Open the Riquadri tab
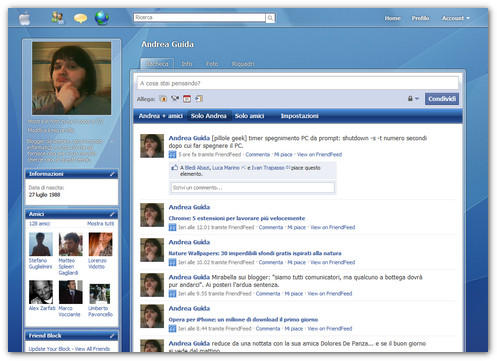This screenshot has height=361, width=497. [243, 64]
